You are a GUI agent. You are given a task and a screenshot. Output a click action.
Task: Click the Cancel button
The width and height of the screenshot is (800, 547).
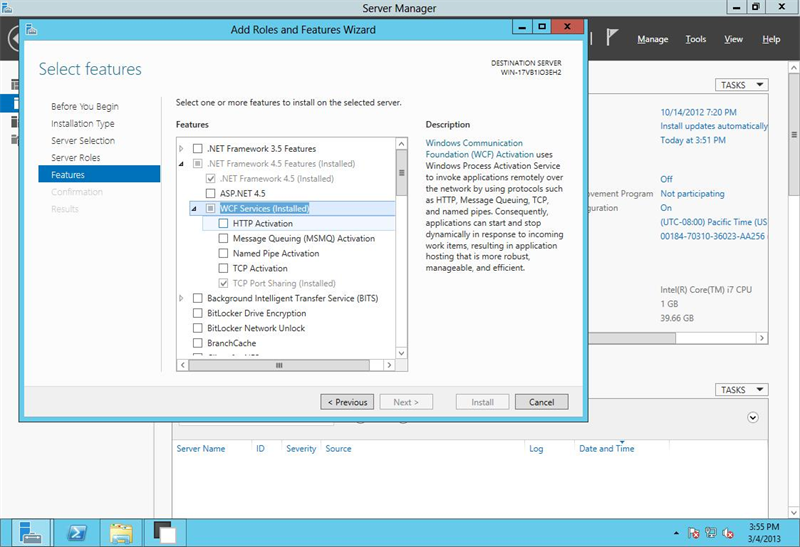point(541,402)
